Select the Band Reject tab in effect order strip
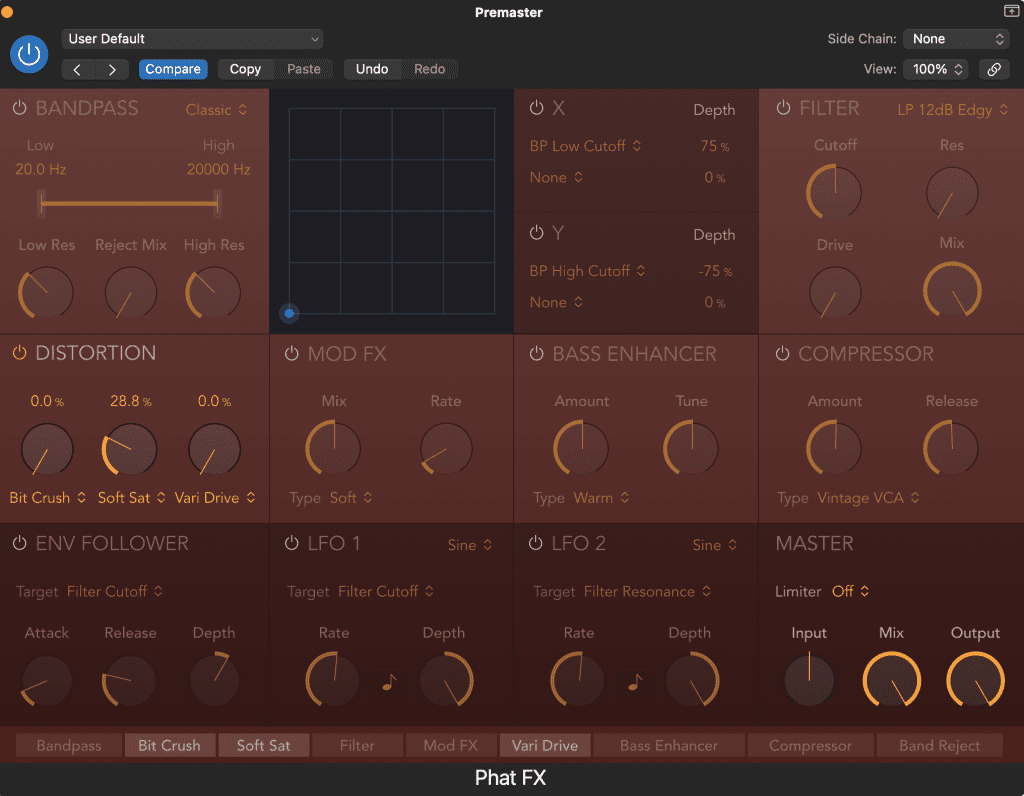The height and width of the screenshot is (796, 1024). 939,745
